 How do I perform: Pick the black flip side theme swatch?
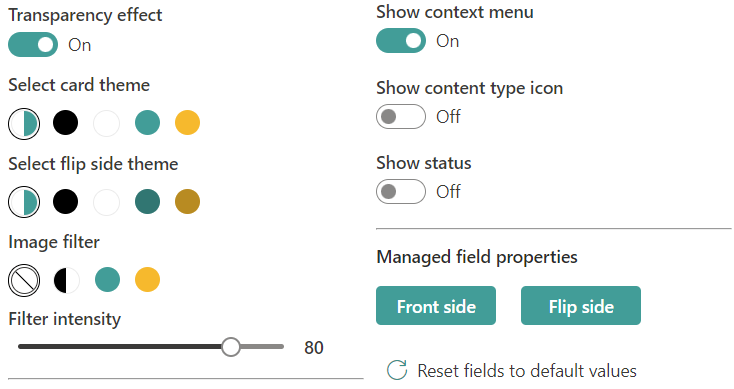pos(66,202)
